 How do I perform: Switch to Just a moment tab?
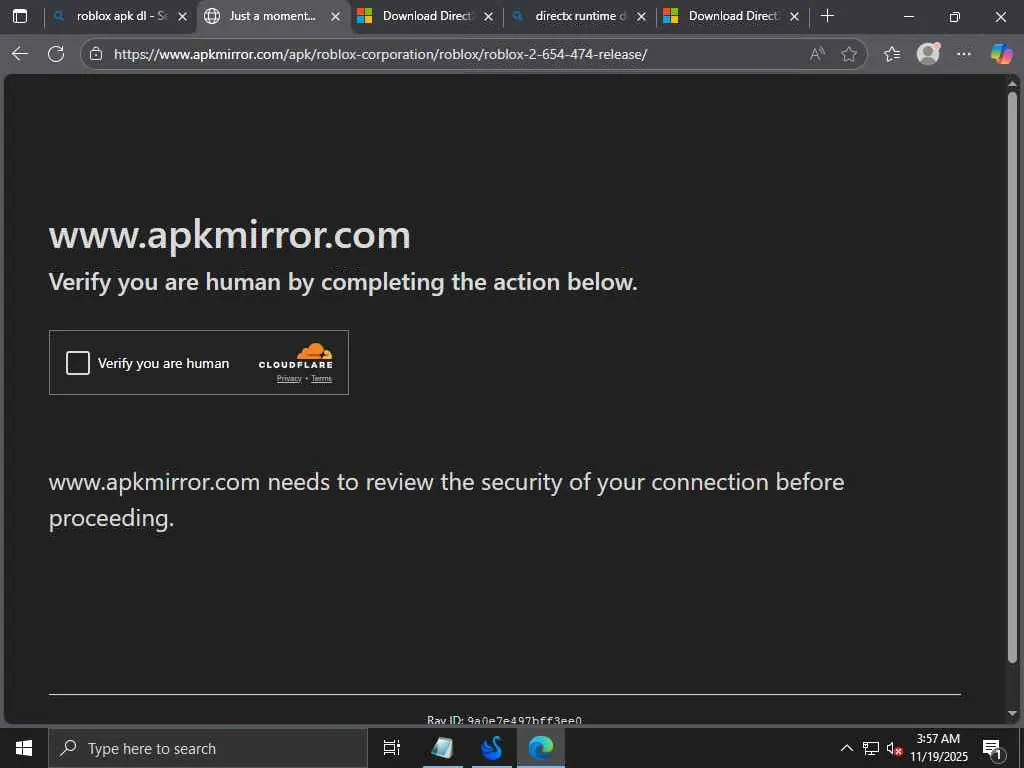(272, 16)
